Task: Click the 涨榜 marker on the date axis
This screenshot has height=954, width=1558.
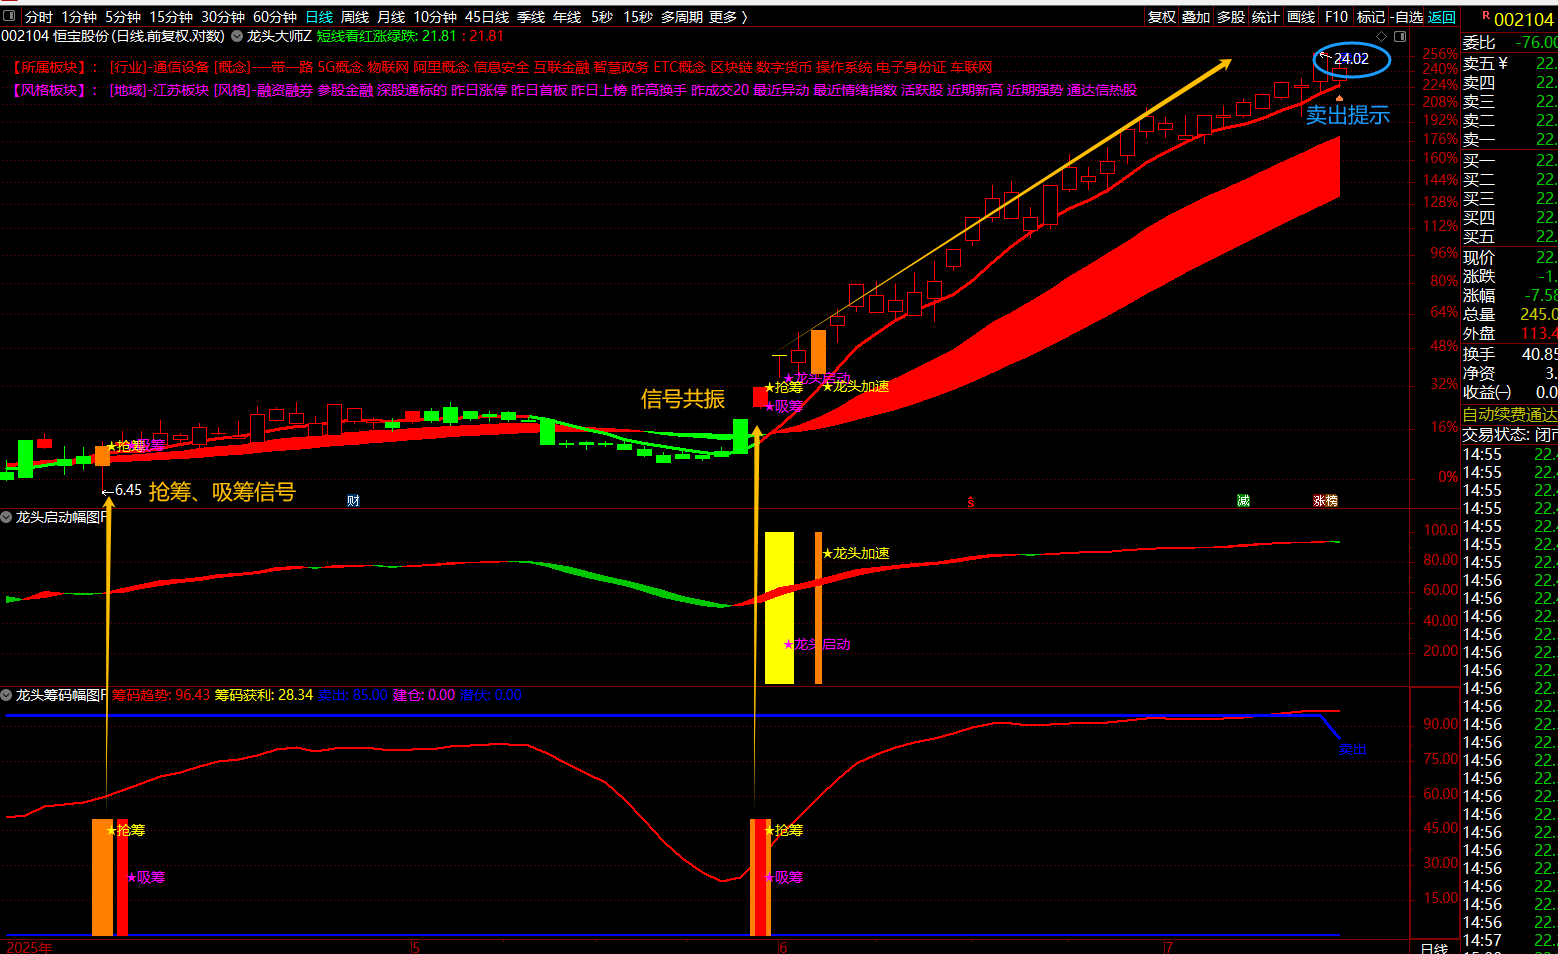Action: click(x=1326, y=501)
